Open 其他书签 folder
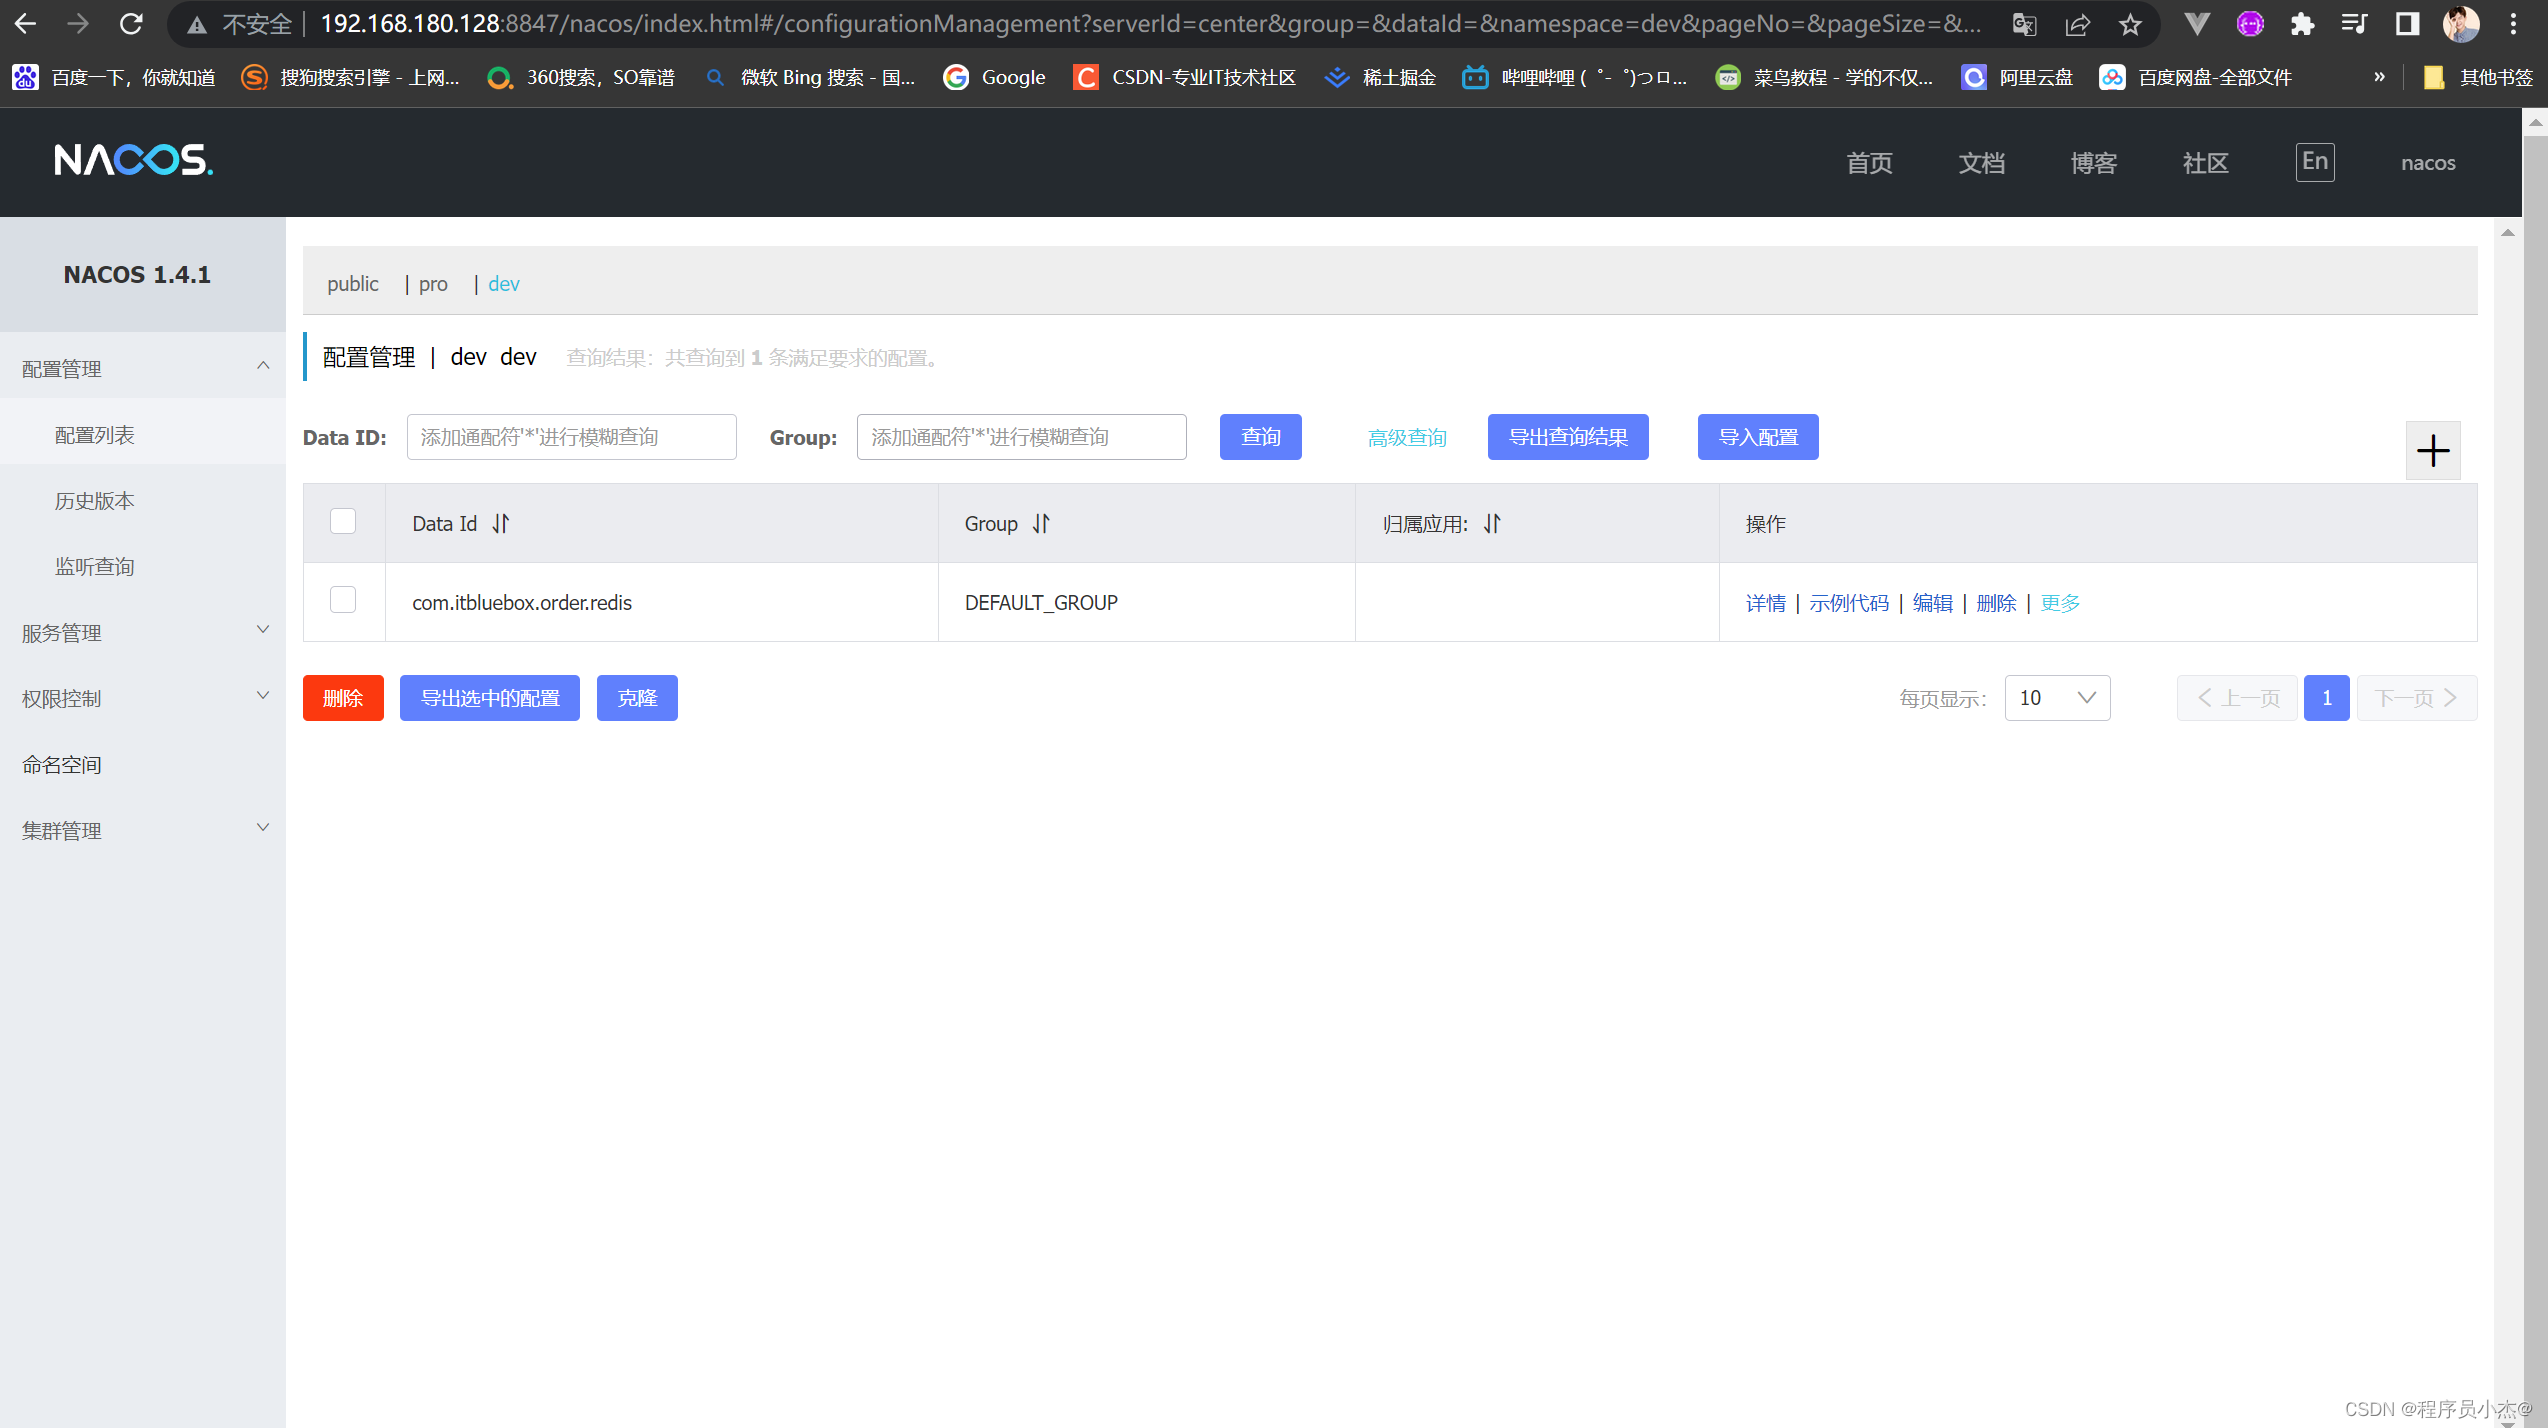2548x1428 pixels. [x=2478, y=77]
